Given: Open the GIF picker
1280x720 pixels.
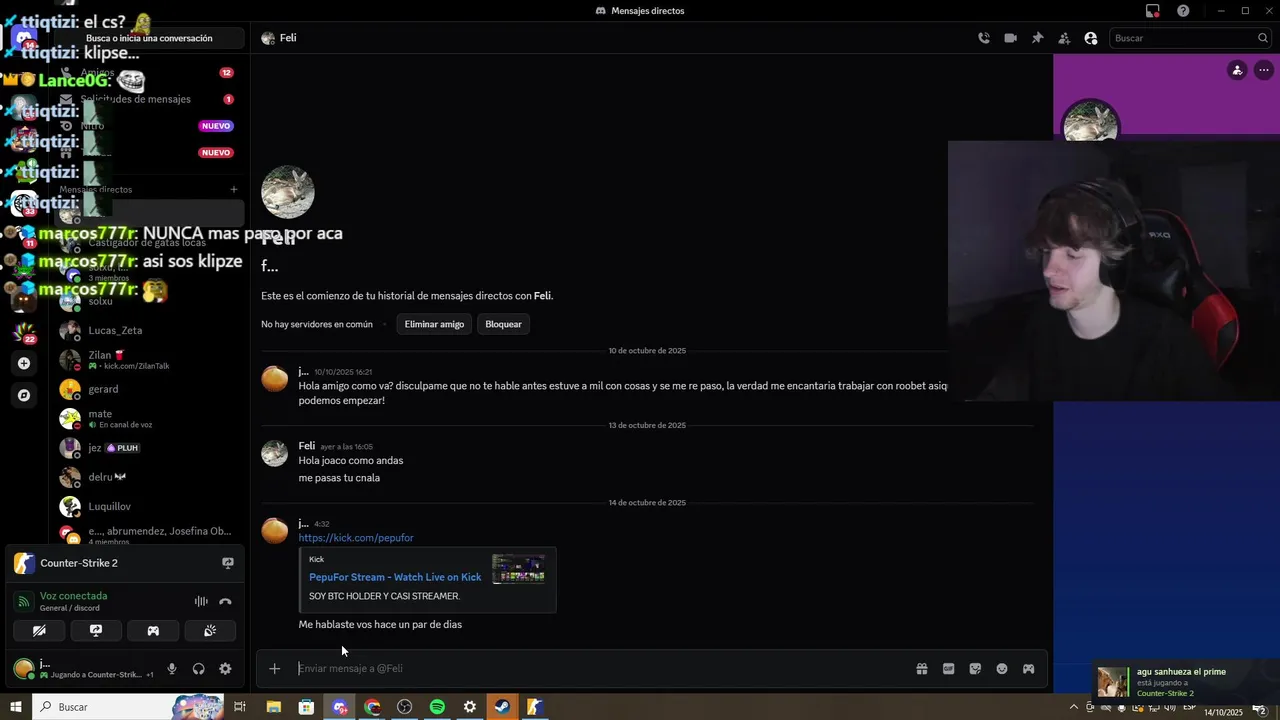Looking at the screenshot, I should coord(949,669).
